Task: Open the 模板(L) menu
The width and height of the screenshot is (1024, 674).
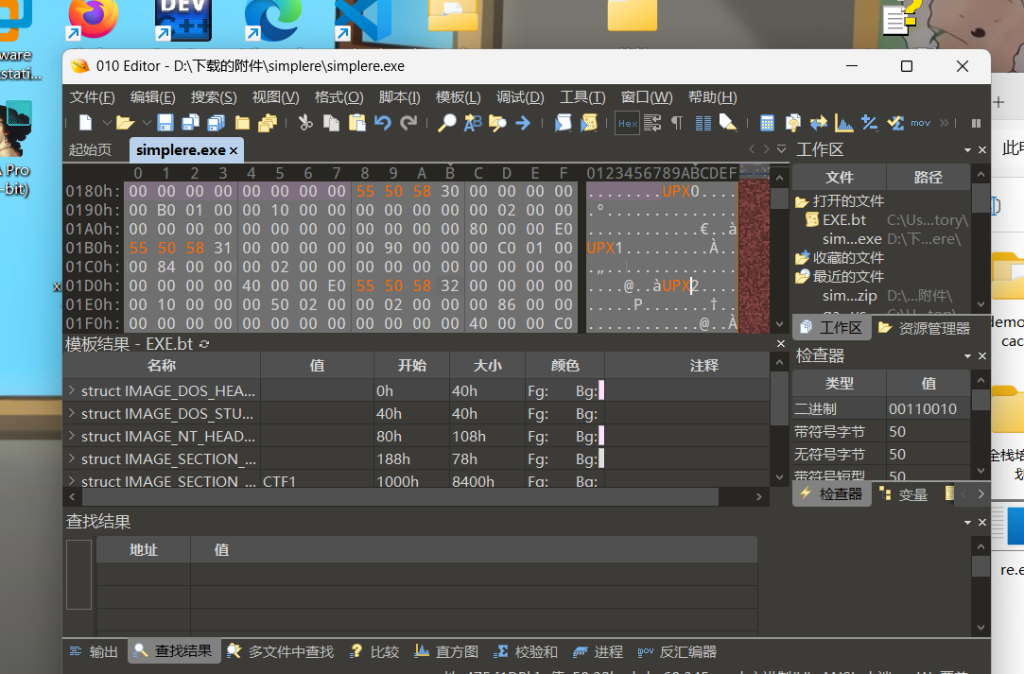Action: click(x=458, y=97)
